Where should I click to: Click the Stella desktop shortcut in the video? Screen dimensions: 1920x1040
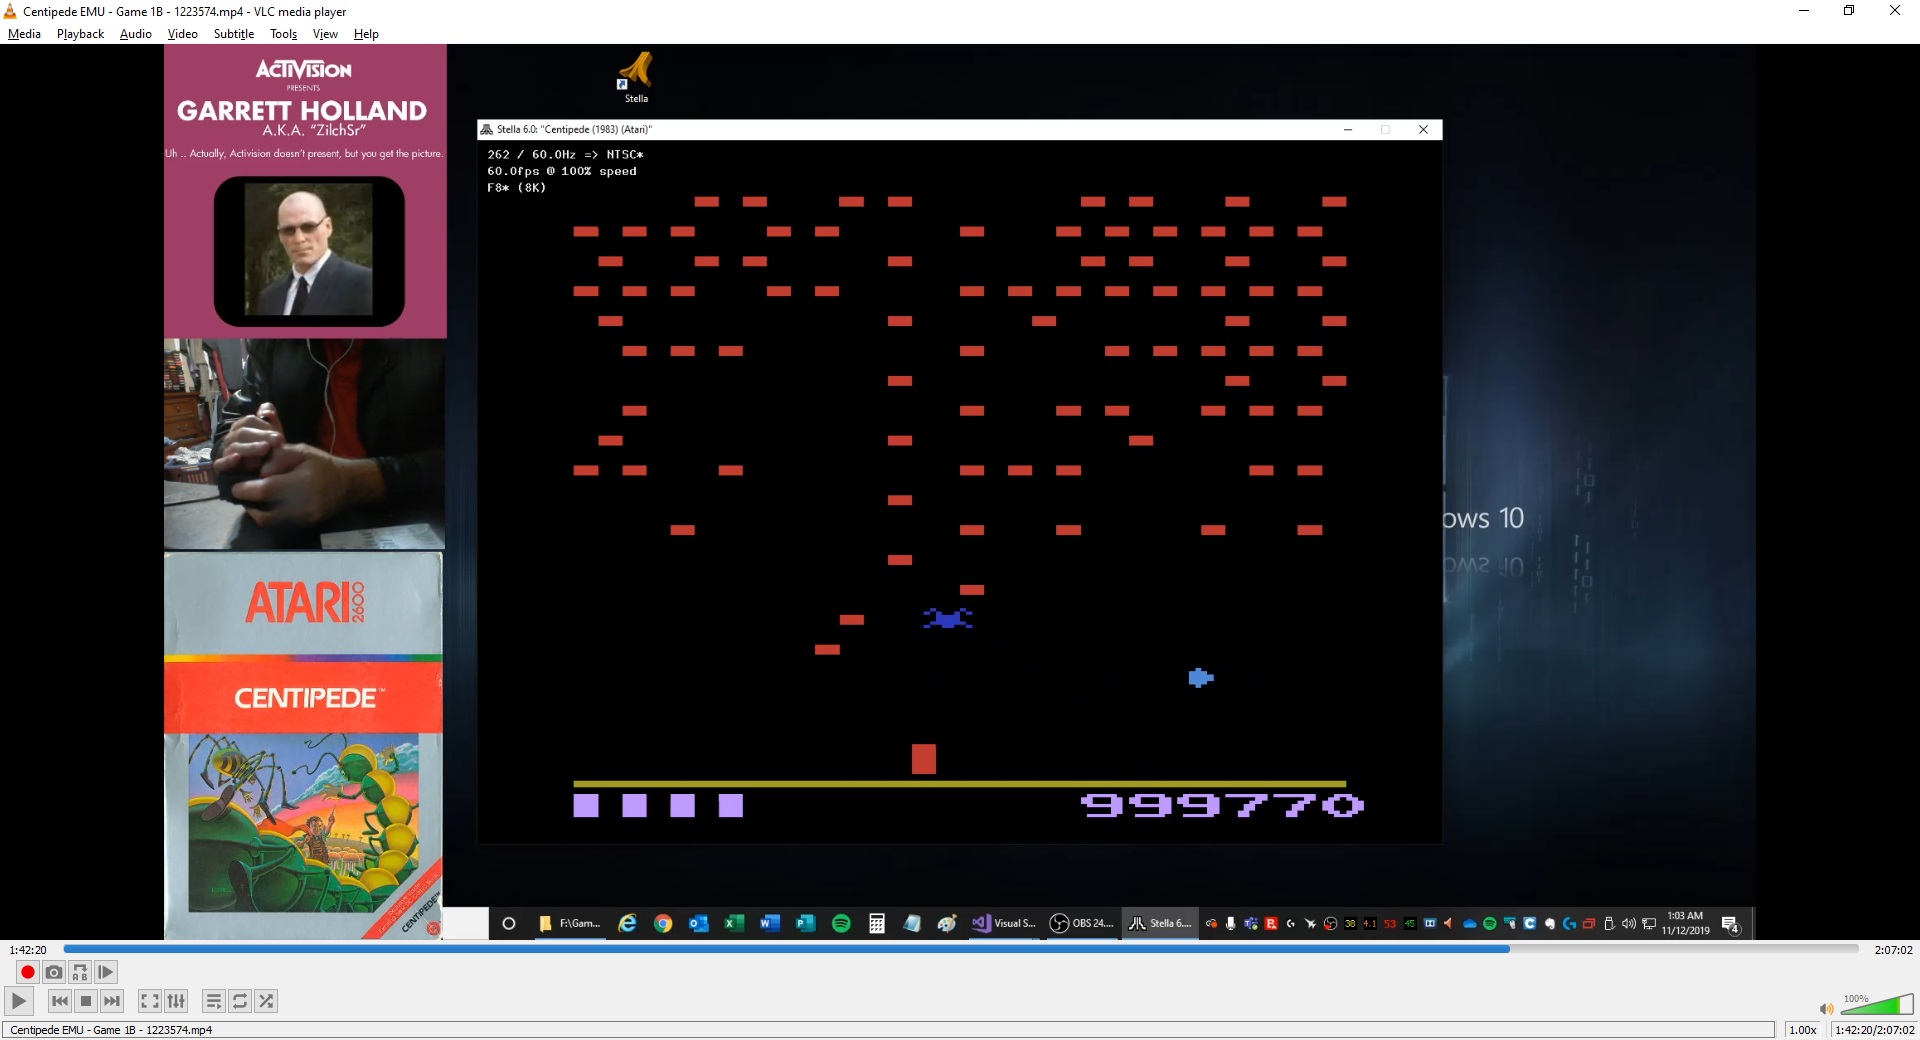click(636, 78)
